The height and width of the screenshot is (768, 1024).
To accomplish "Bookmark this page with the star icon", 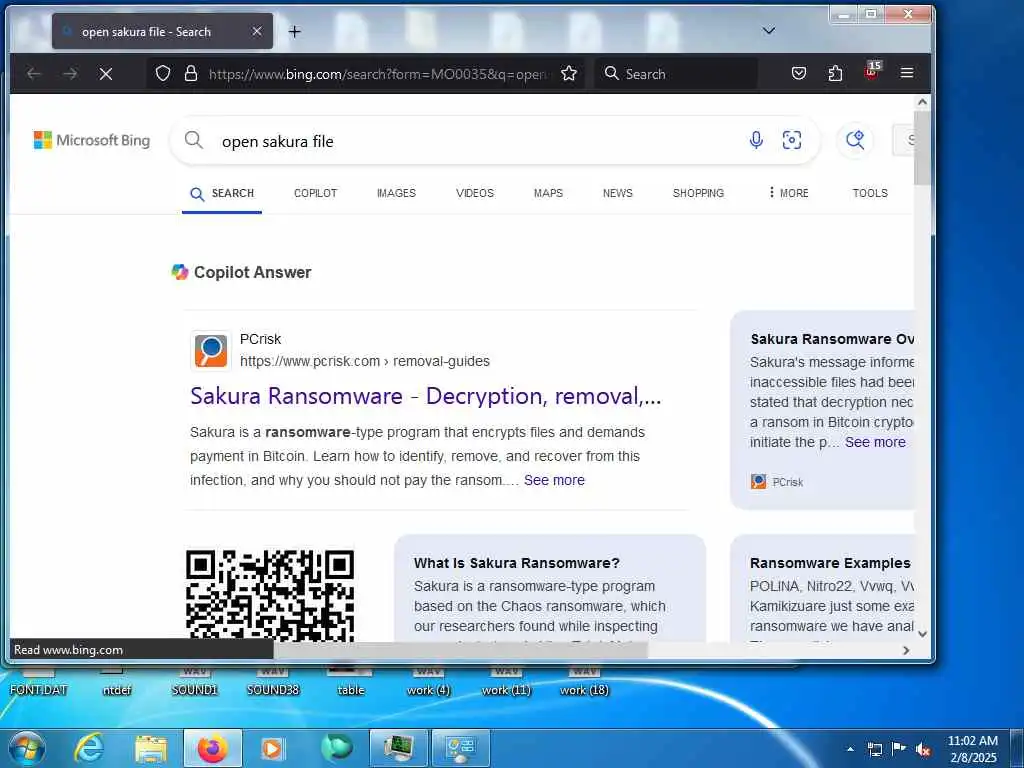I will (x=569, y=73).
